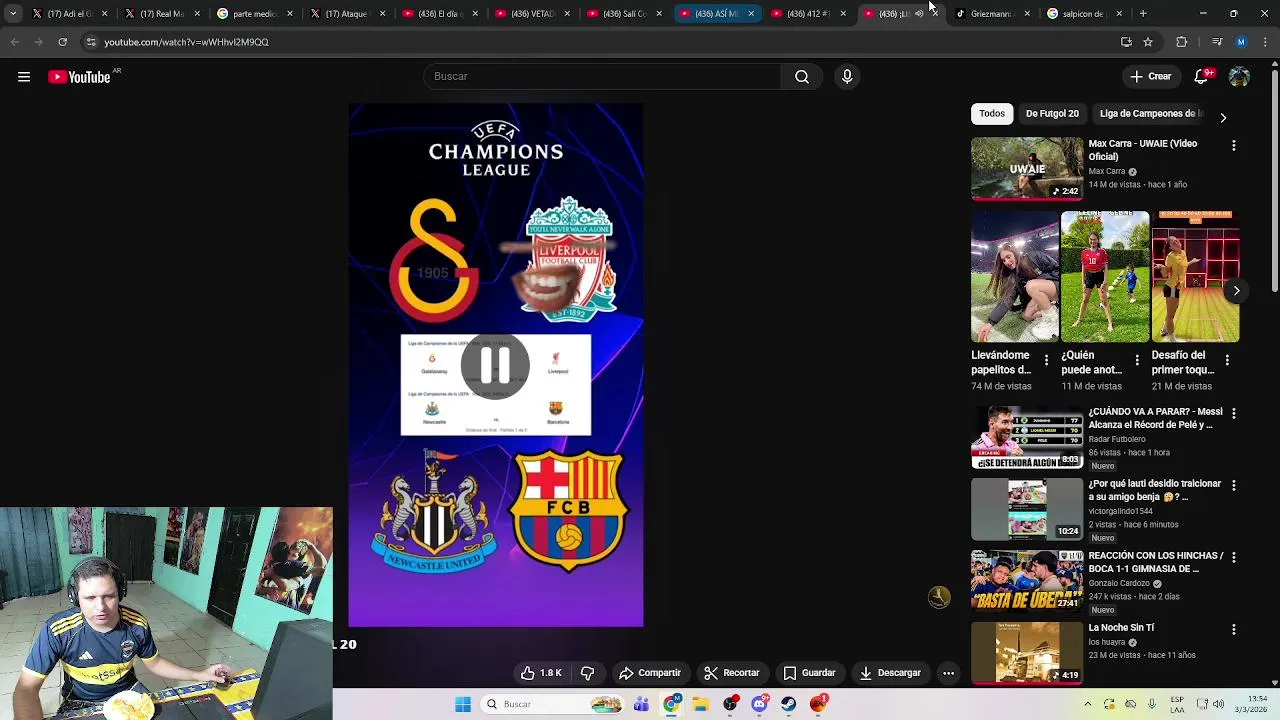This screenshot has height=720, width=1280.
Task: Click the search magnifier button
Action: pyautogui.click(x=802, y=76)
